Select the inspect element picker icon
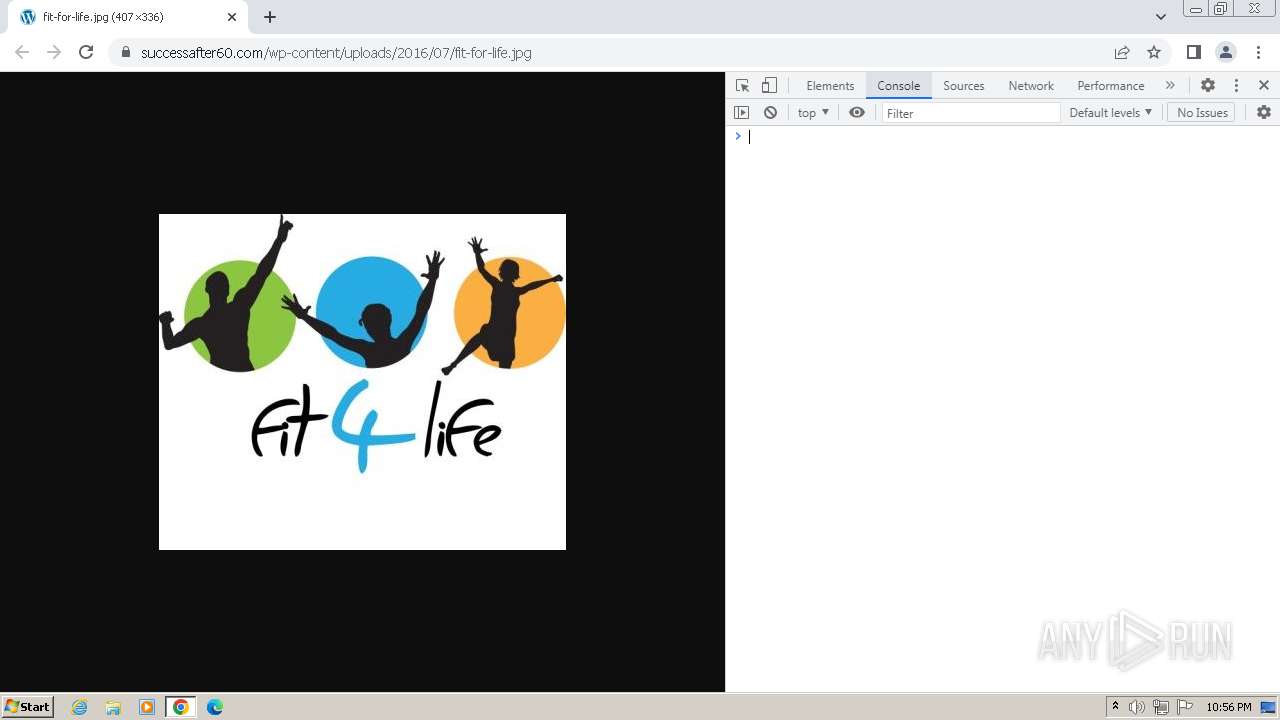1280x720 pixels. click(x=742, y=86)
